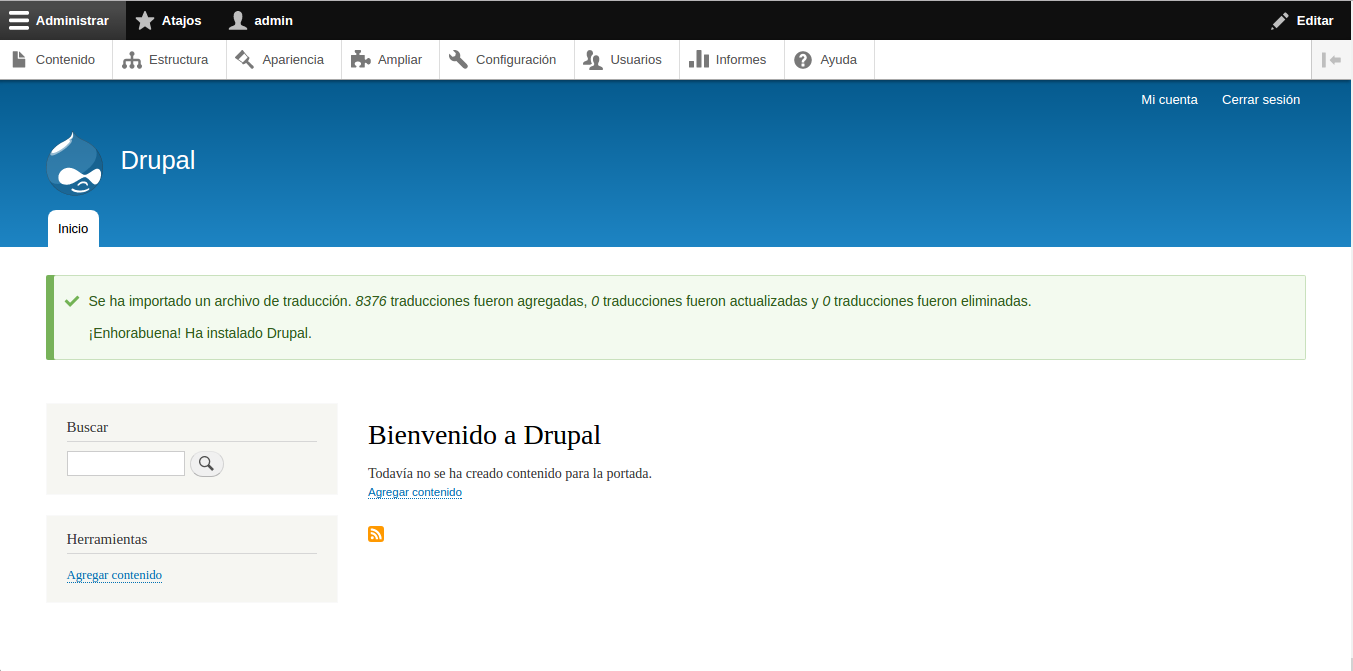Click the Informes bar chart icon
Viewport: 1353px width, 671px height.
click(x=699, y=60)
